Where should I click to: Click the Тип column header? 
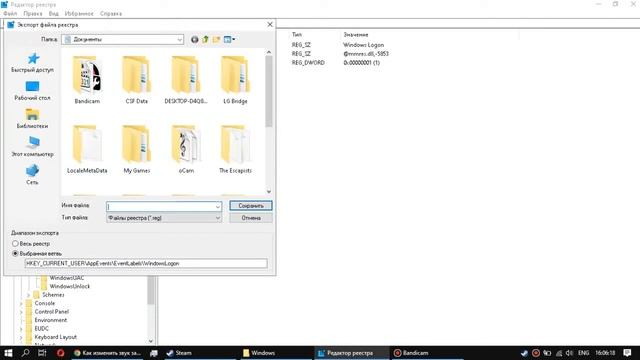(x=297, y=35)
